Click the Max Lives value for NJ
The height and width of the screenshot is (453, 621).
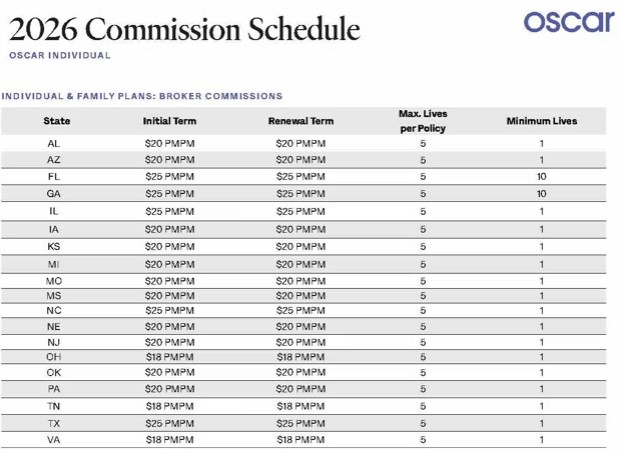pyautogui.click(x=422, y=341)
